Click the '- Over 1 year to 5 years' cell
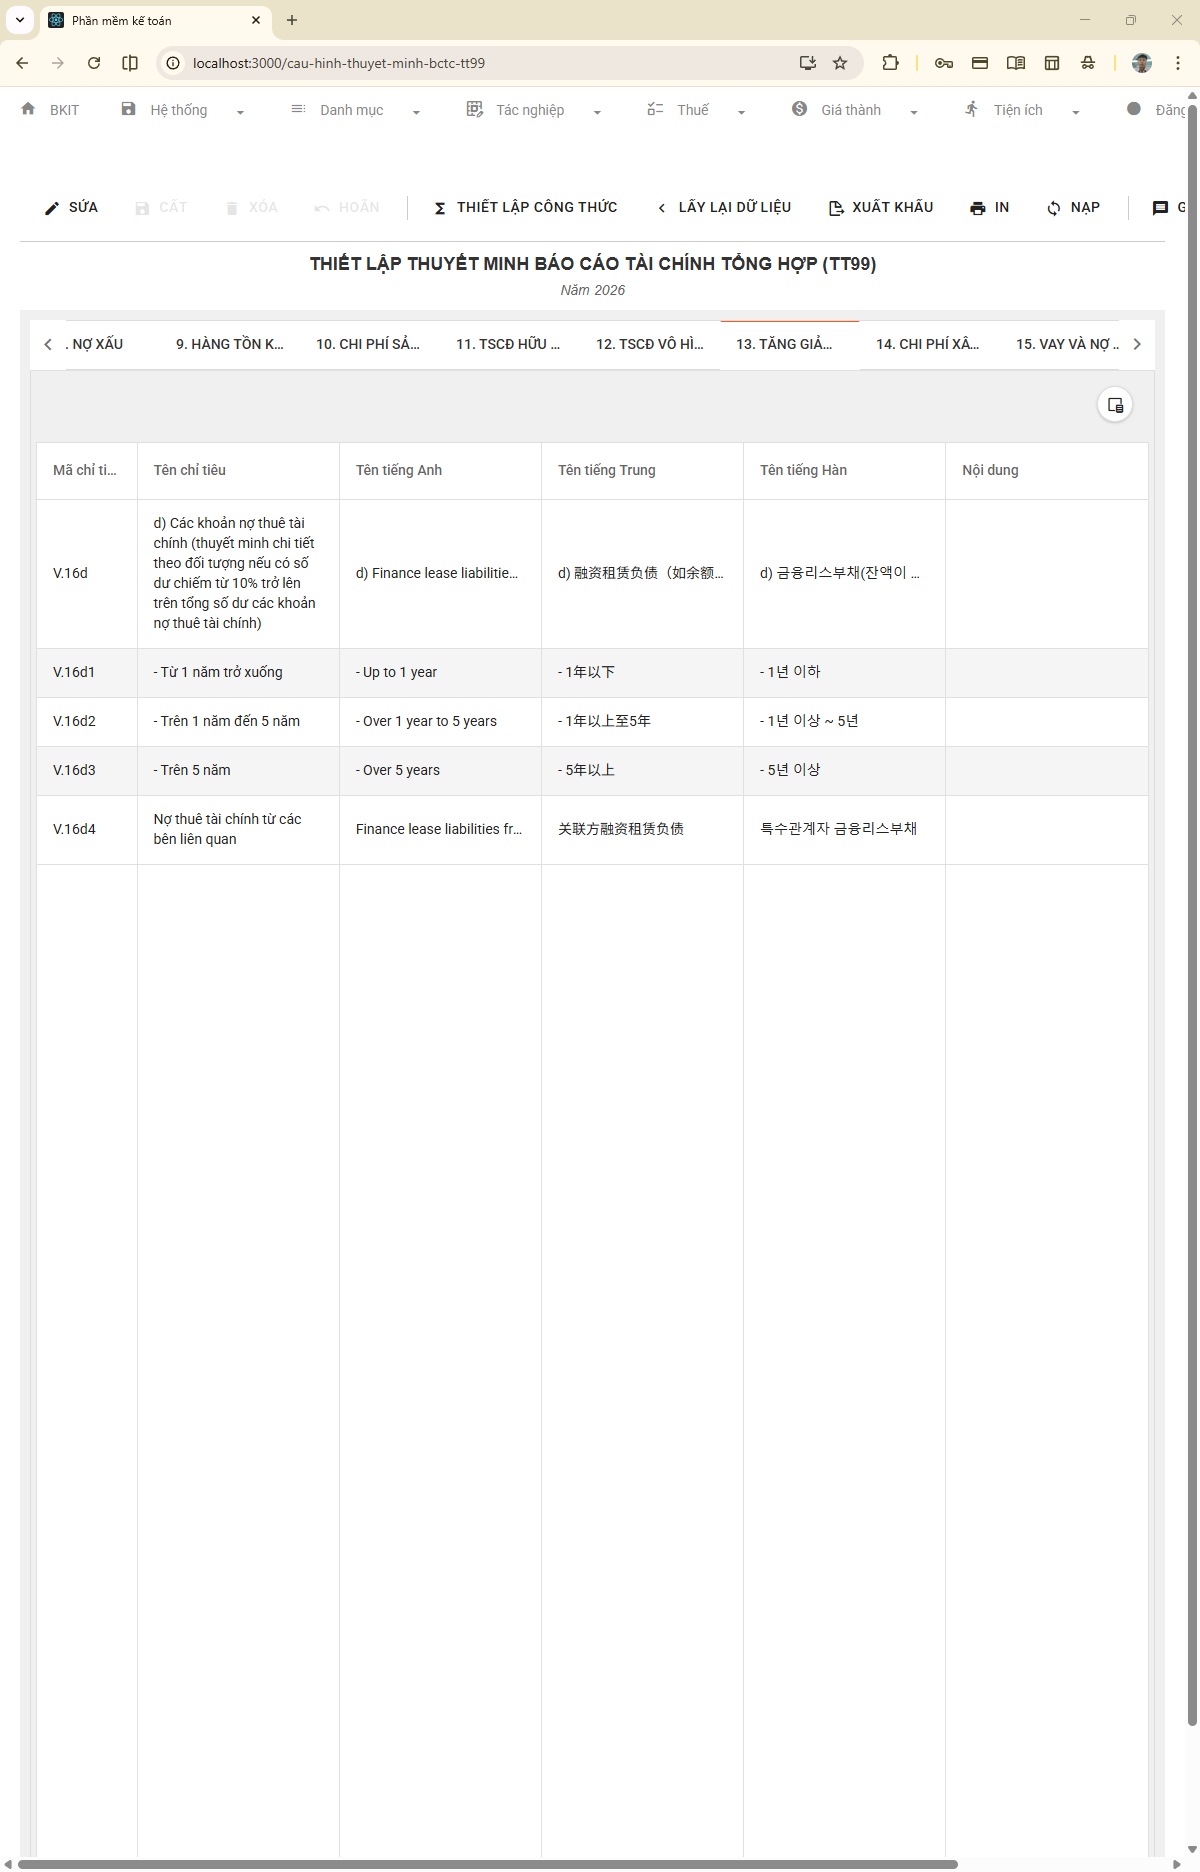Image resolution: width=1200 pixels, height=1872 pixels. pos(440,721)
